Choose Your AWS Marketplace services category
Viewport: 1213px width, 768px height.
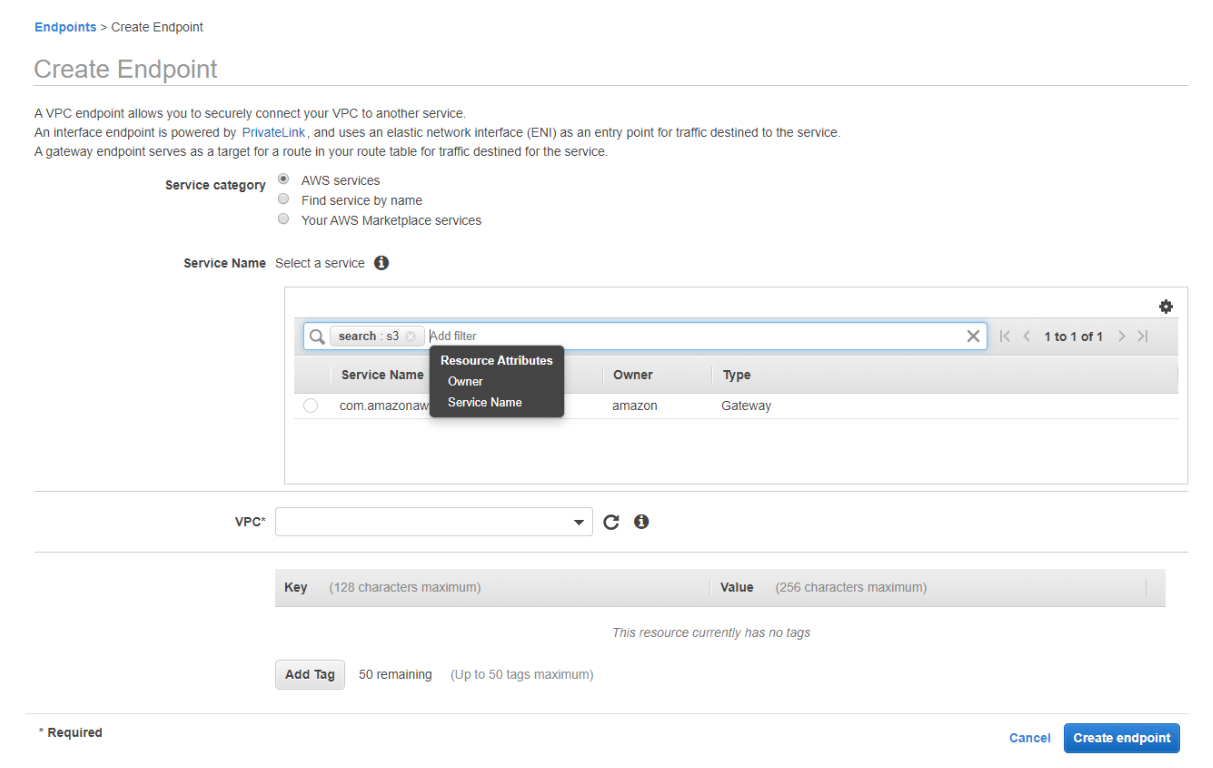(x=283, y=218)
